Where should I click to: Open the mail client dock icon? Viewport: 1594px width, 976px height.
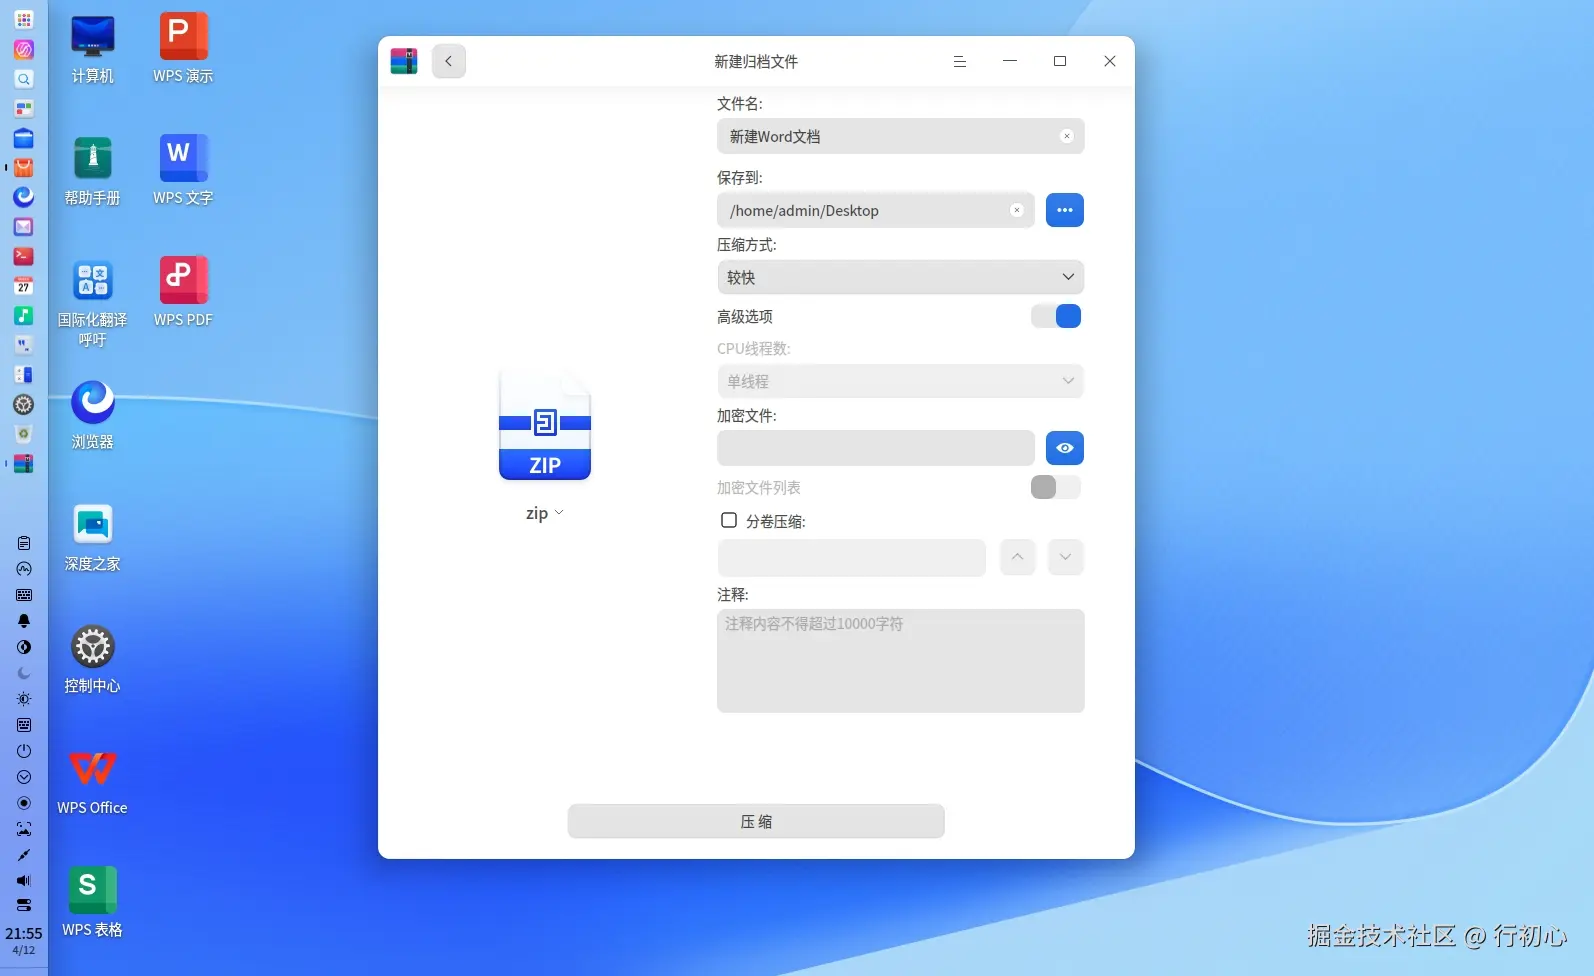coord(24,227)
